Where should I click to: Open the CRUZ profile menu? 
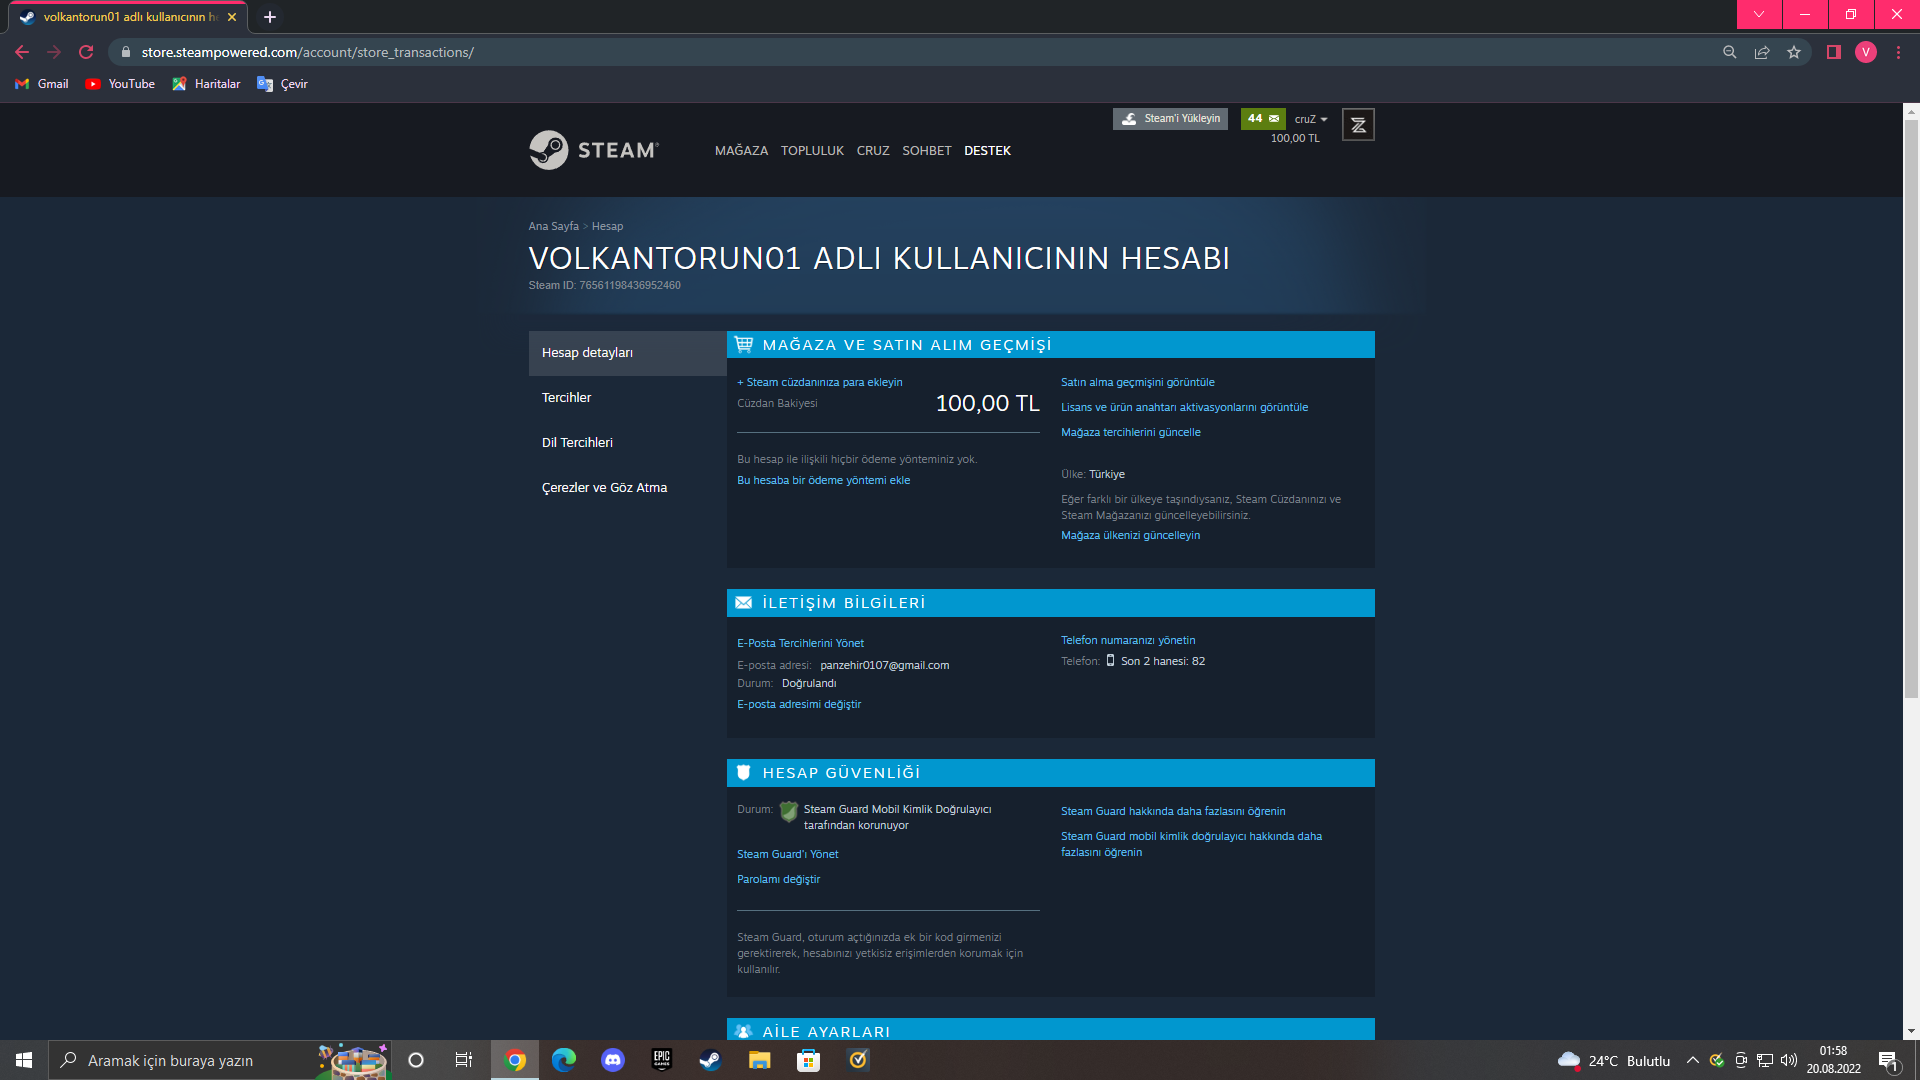tap(873, 151)
